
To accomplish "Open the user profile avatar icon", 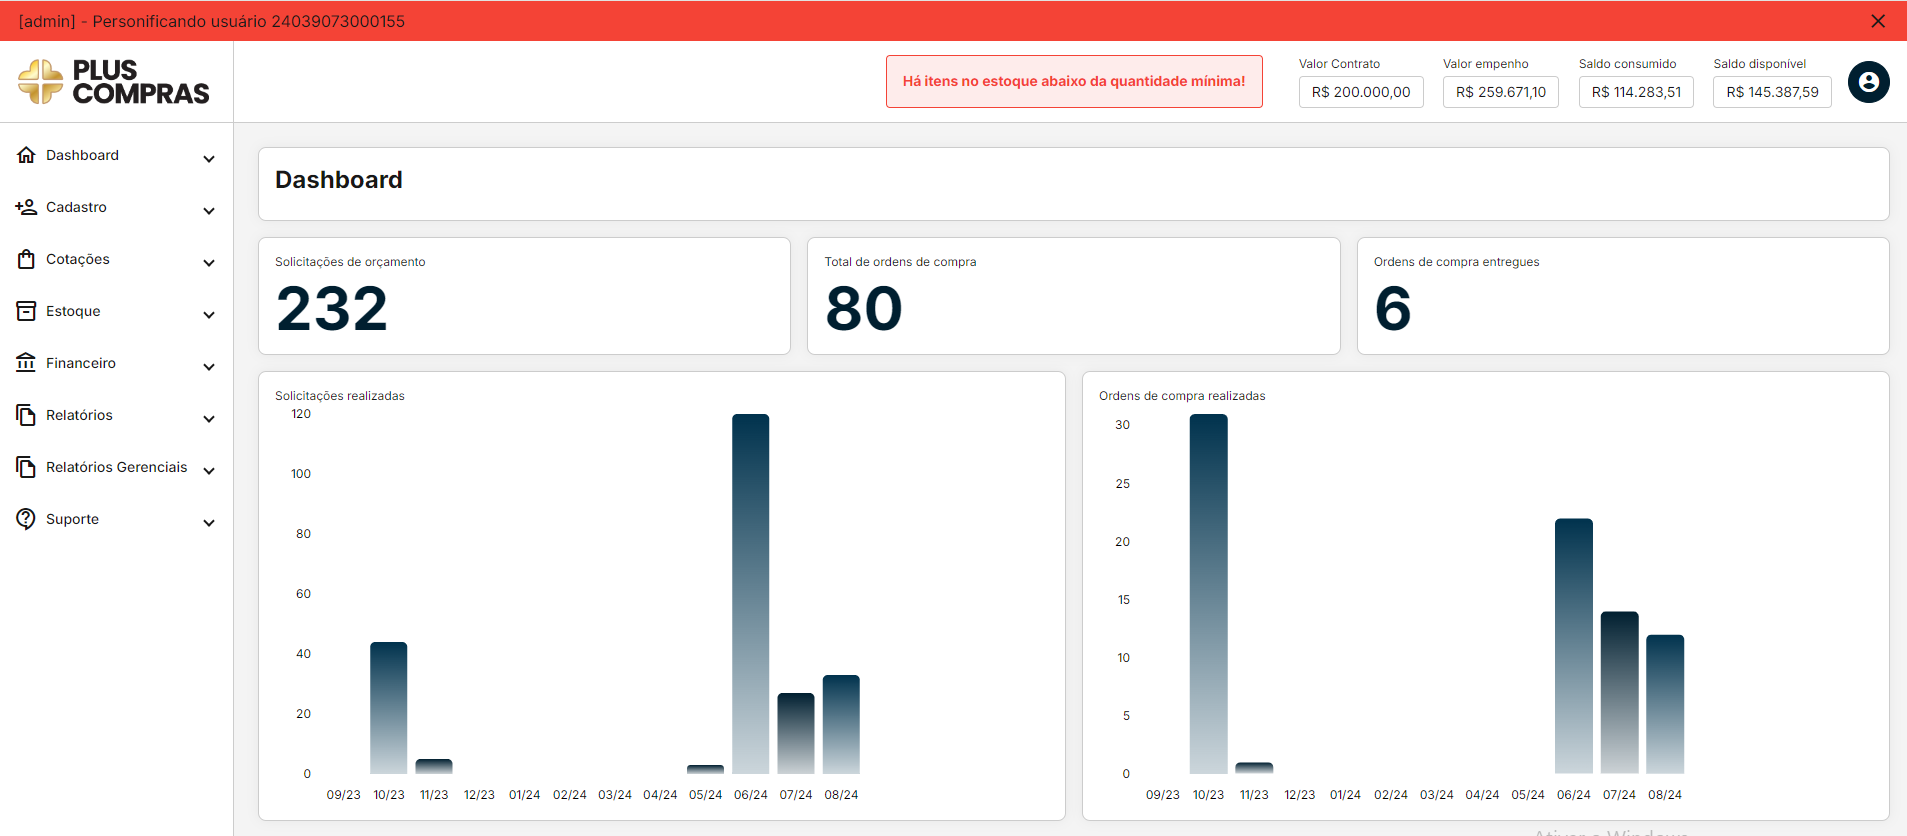I will click(1867, 82).
